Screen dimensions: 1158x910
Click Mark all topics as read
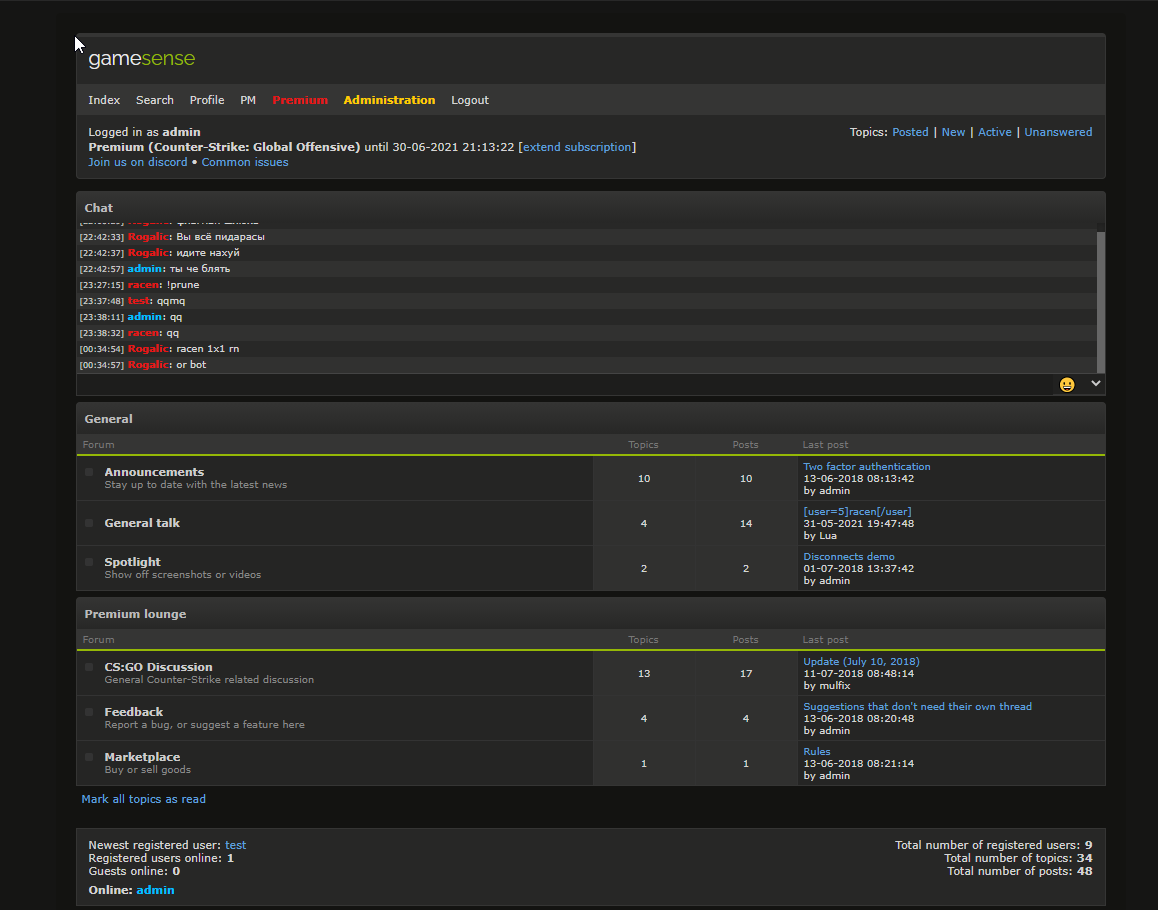pyautogui.click(x=144, y=799)
